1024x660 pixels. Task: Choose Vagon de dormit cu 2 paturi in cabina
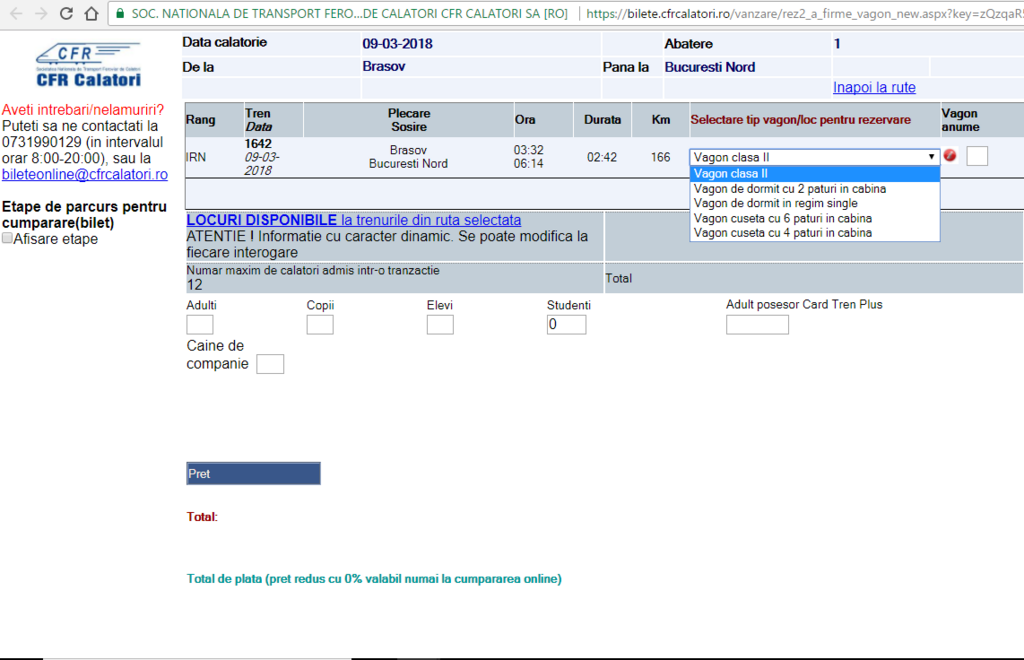point(814,189)
